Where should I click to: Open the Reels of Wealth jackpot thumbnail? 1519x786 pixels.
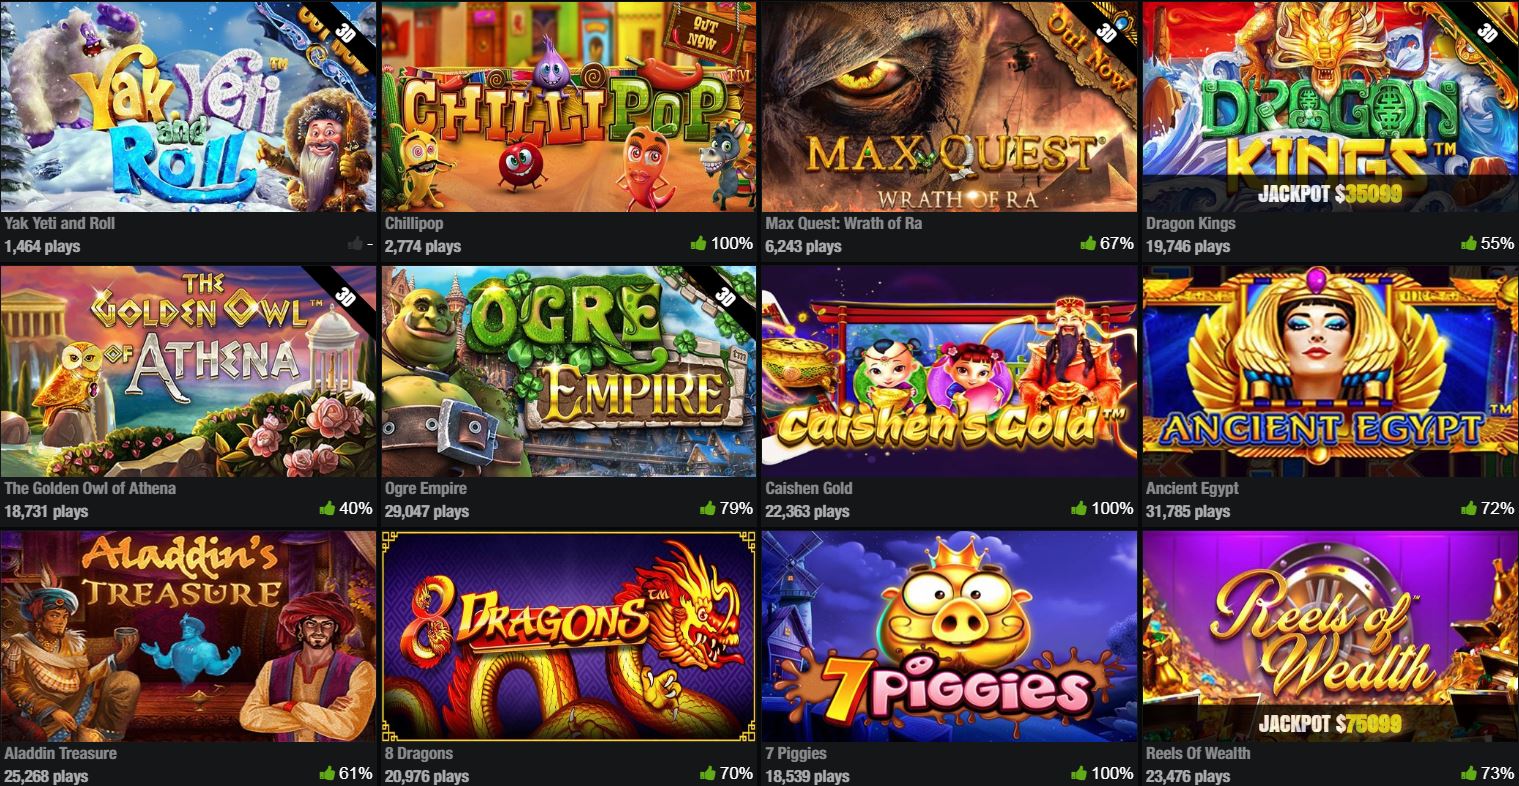click(x=1330, y=636)
